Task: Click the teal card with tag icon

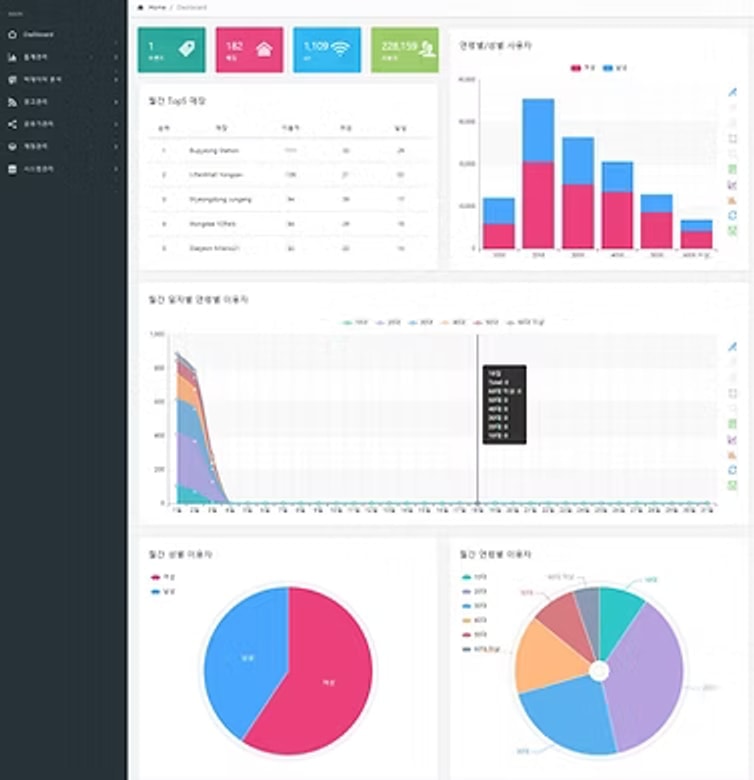Action: coord(171,50)
